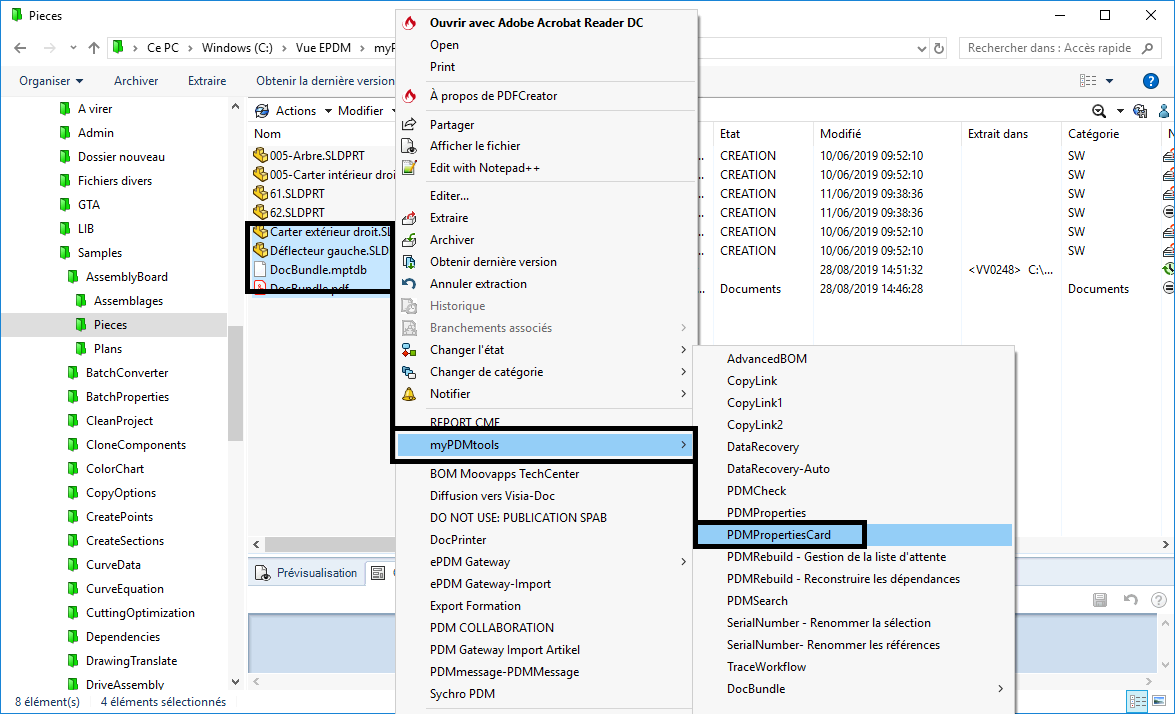Click the Archiver toolbar button
1175x714 pixels.
click(x=136, y=81)
